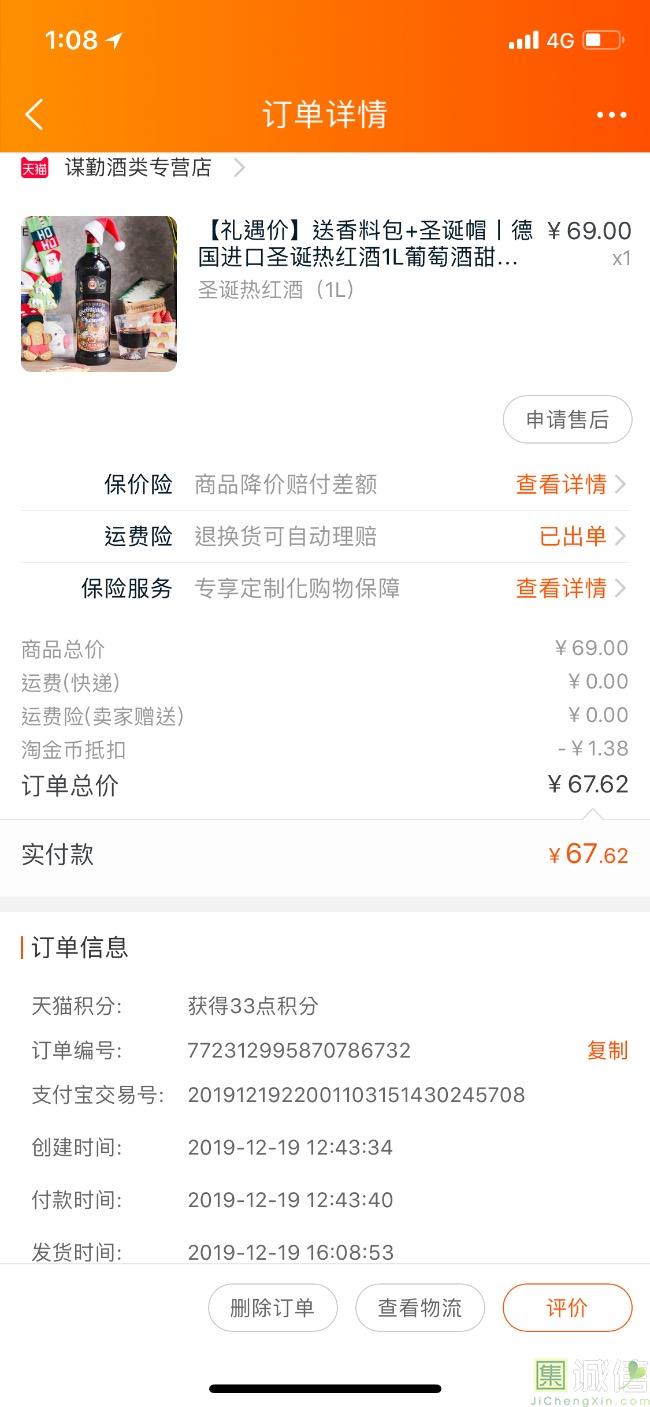This screenshot has height=1407, width=650.
Task: Open 查看详情 link for 保价险
Action: coord(561,485)
